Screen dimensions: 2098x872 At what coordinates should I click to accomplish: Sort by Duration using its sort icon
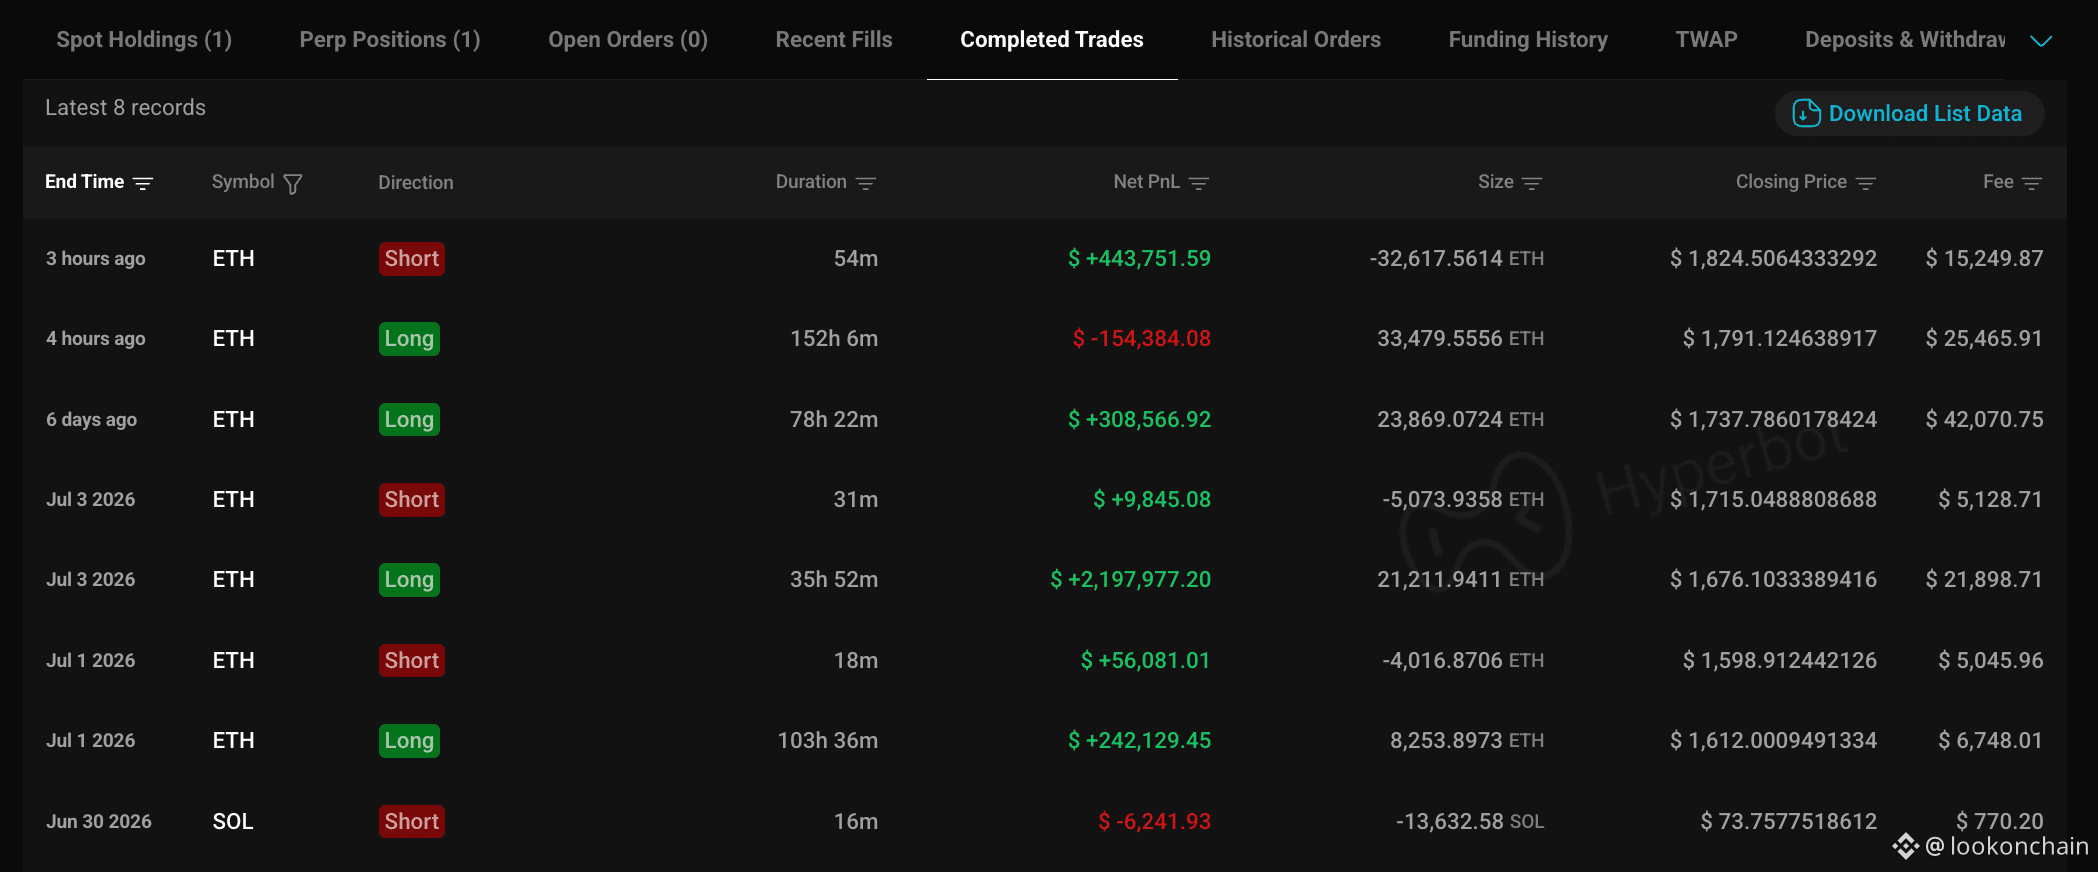coord(866,183)
